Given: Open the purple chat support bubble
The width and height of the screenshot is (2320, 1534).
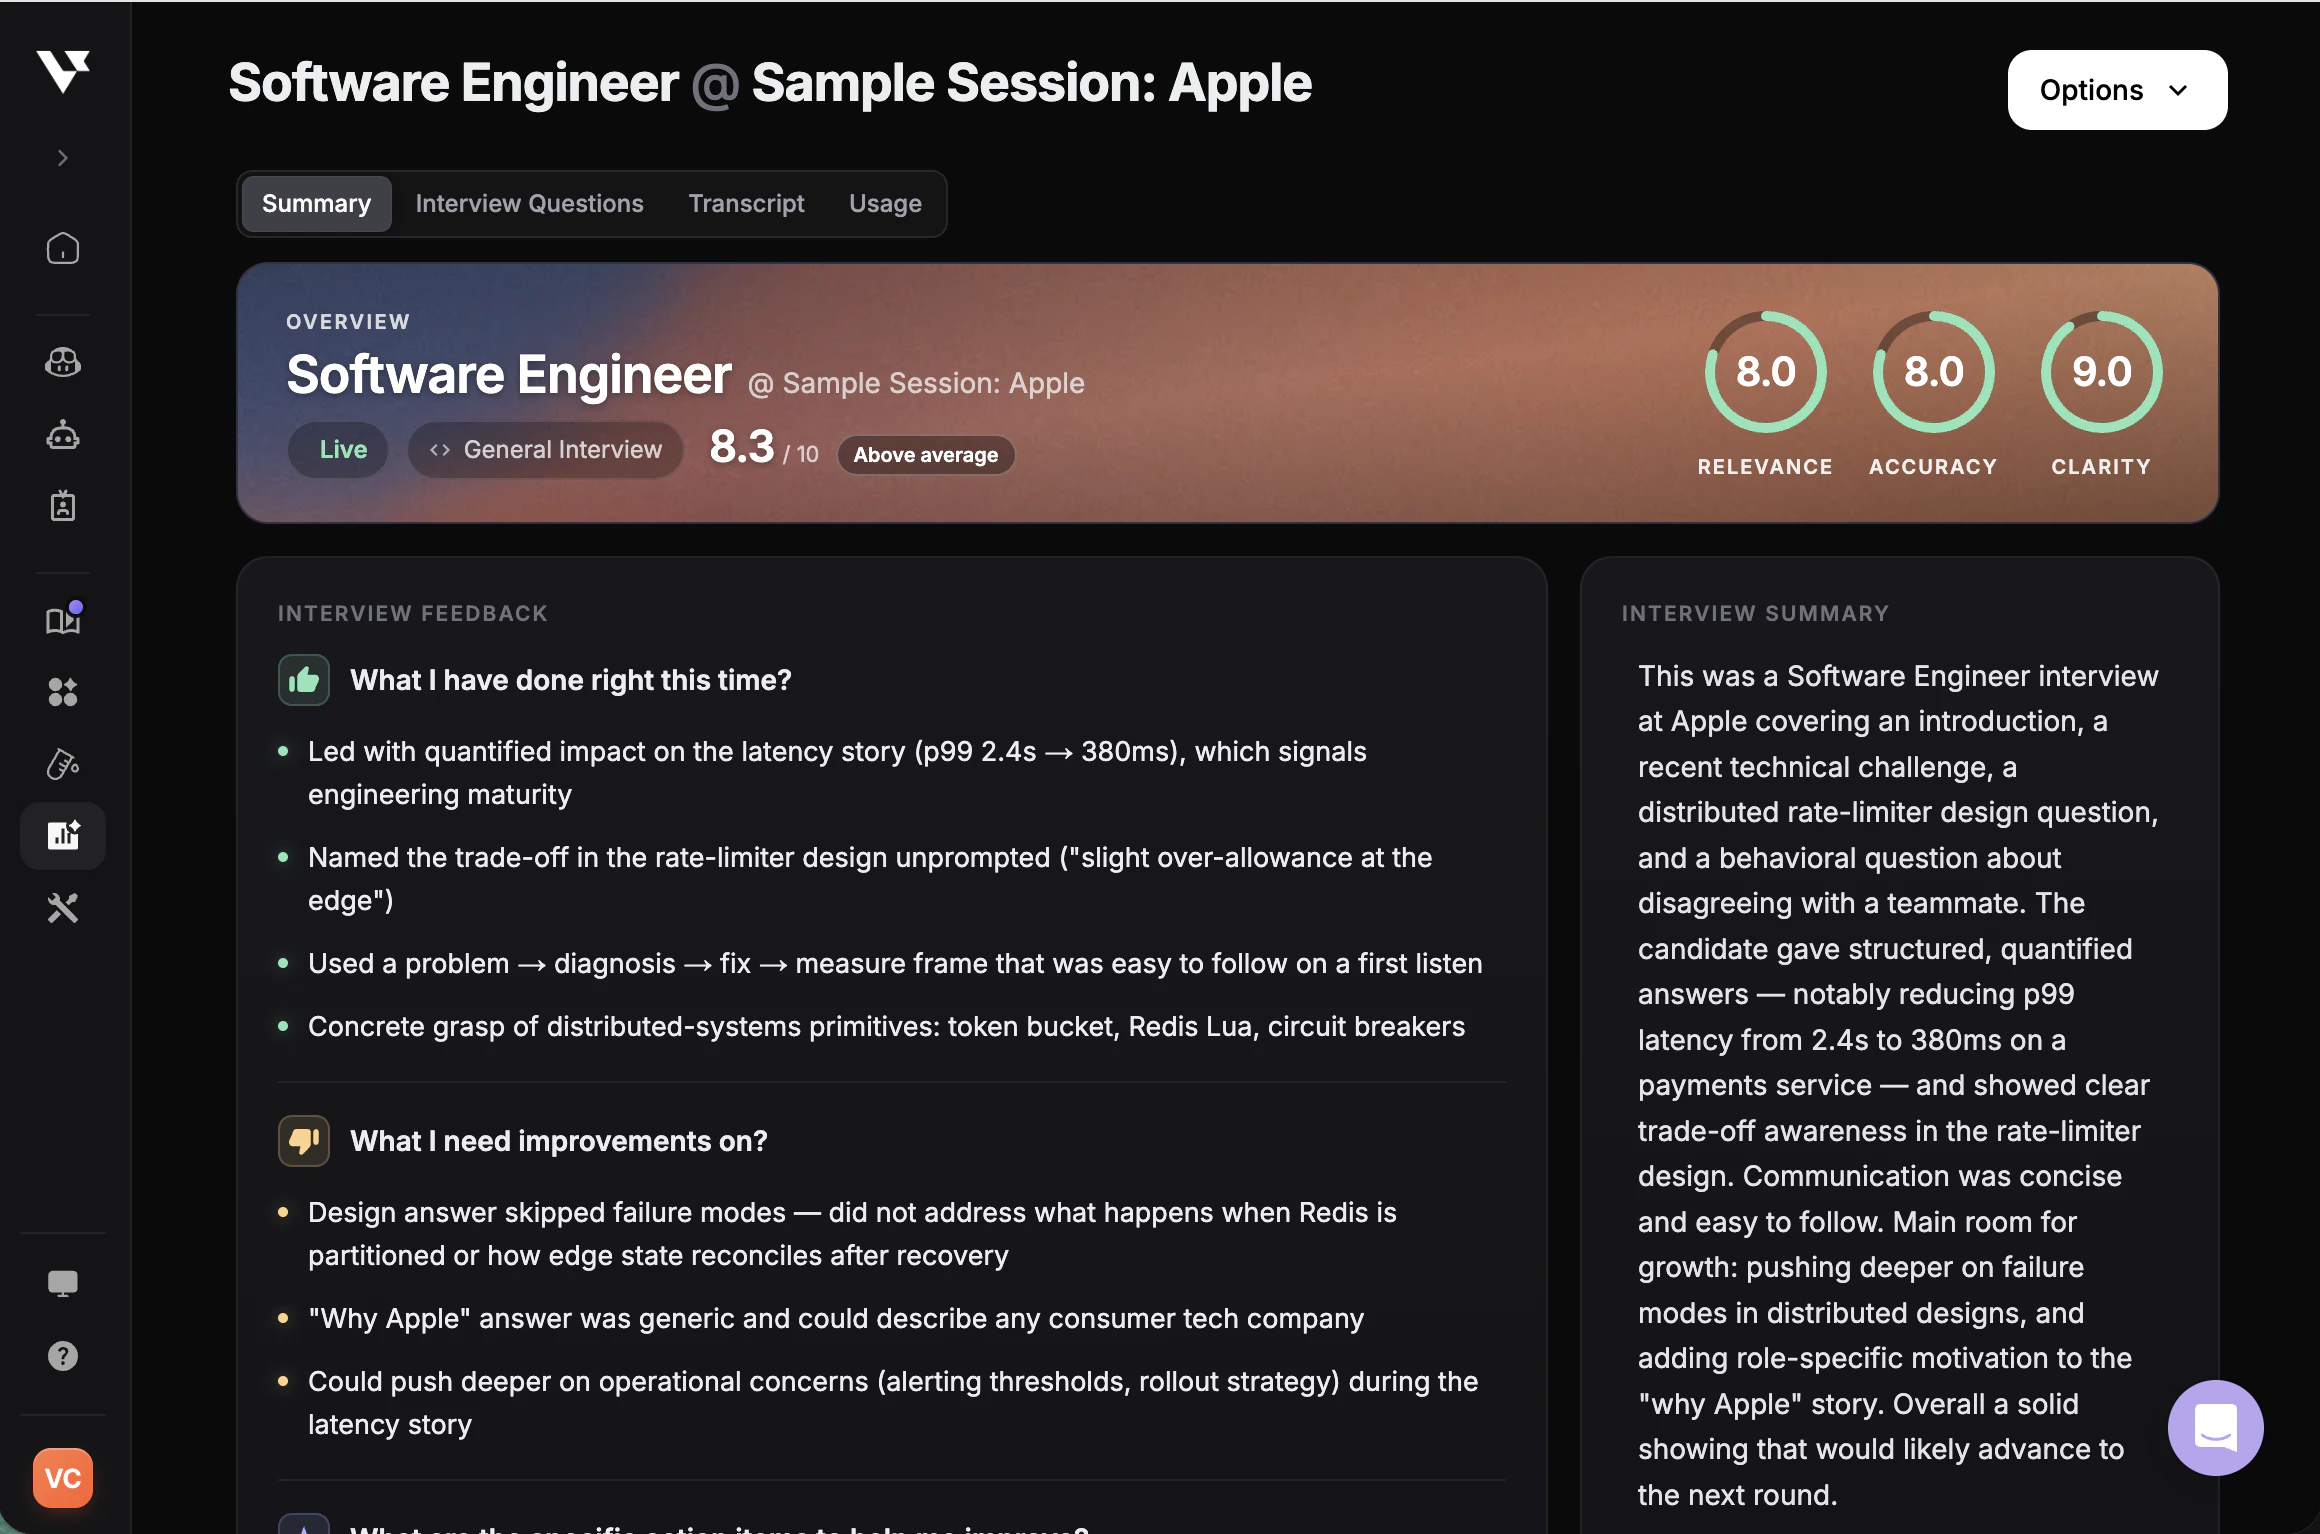Looking at the screenshot, I should pyautogui.click(x=2216, y=1428).
